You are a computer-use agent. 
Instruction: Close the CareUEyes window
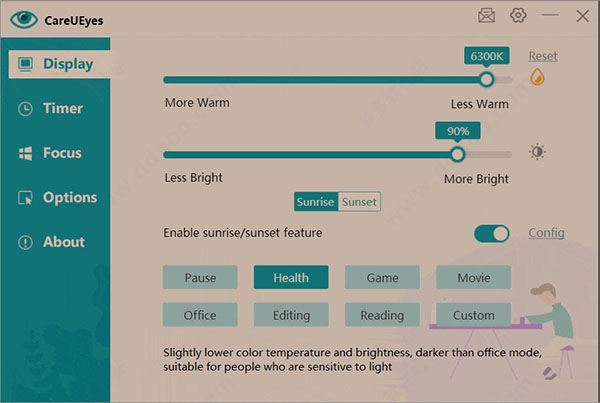pos(583,16)
